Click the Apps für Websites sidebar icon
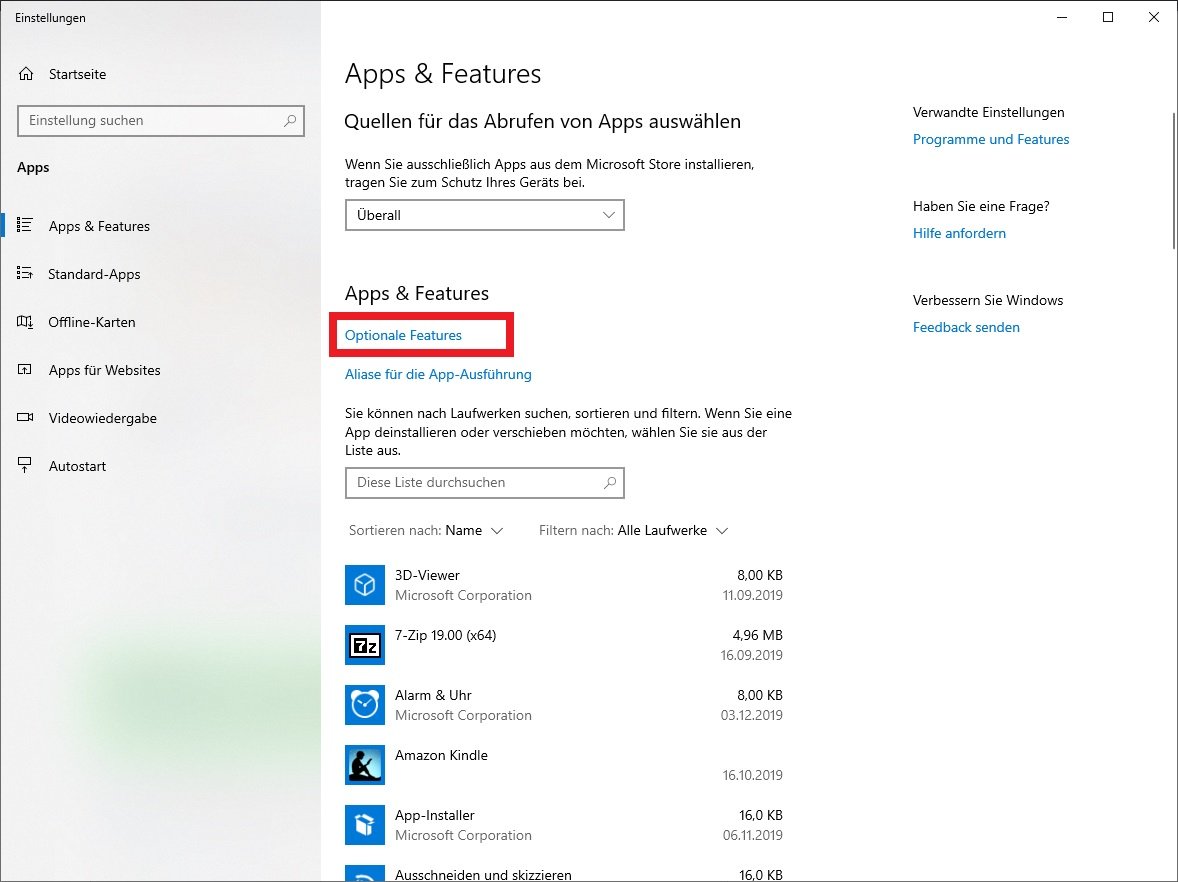 (x=27, y=370)
